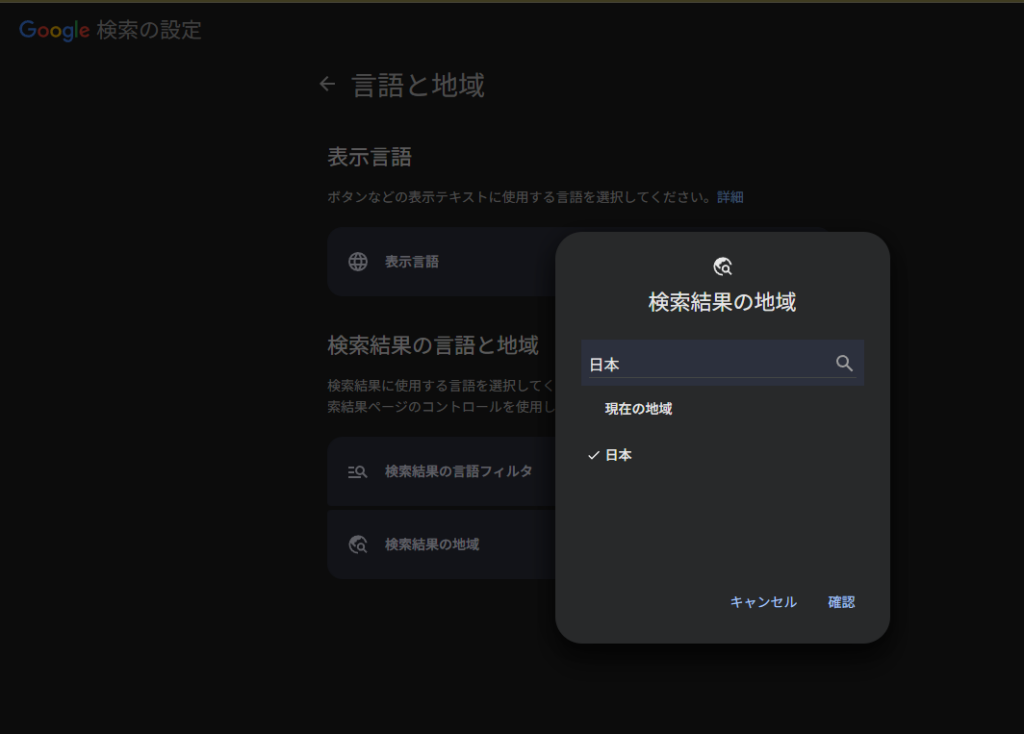Click the globe icon beside 表示言語
The width and height of the screenshot is (1024, 734).
358,262
